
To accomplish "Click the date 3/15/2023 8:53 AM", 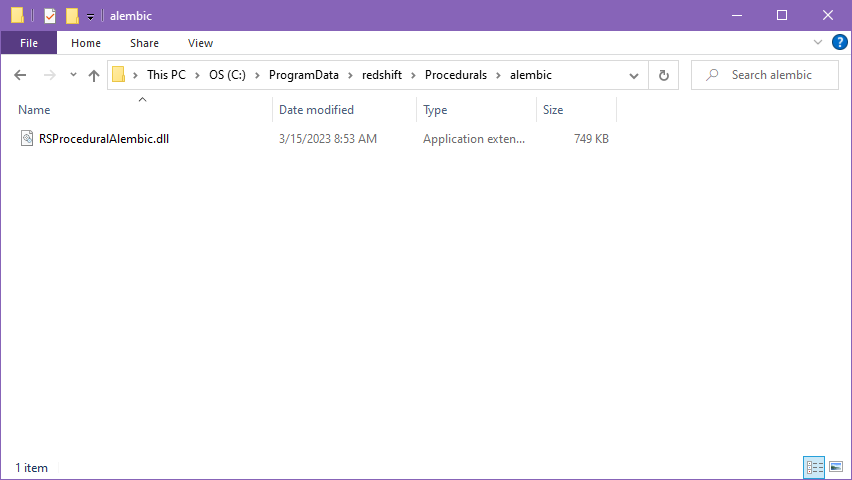I will pyautogui.click(x=328, y=139).
